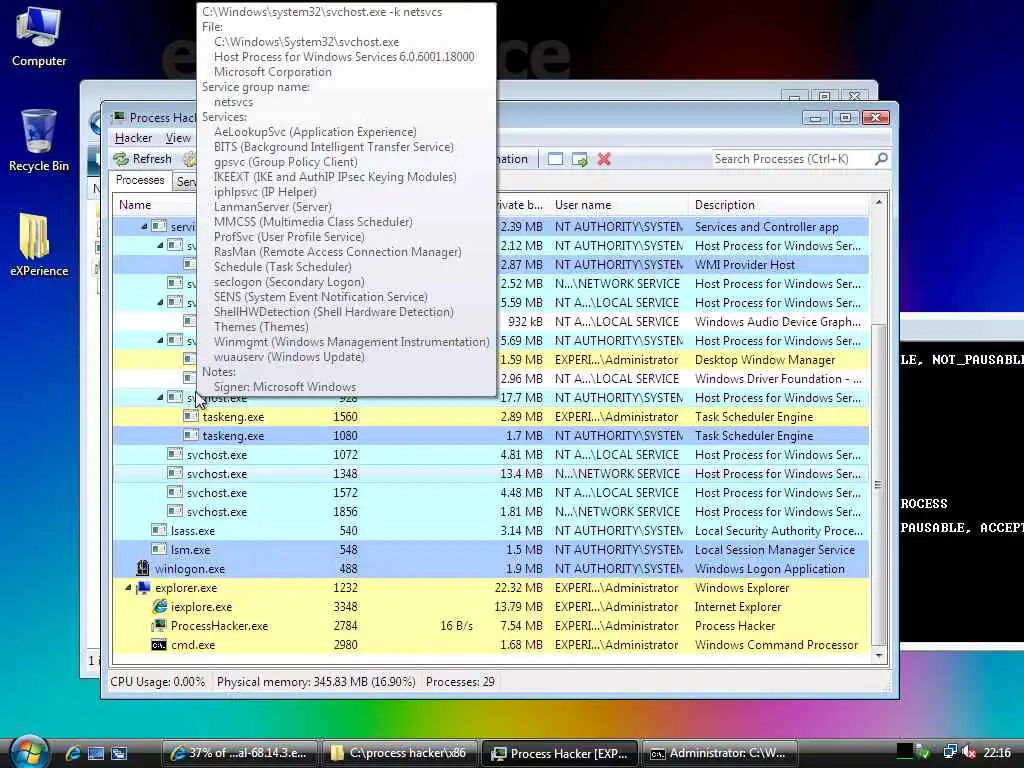Click the Processes: 29 status bar entry
Image resolution: width=1024 pixels, height=768 pixels.
coord(460,682)
